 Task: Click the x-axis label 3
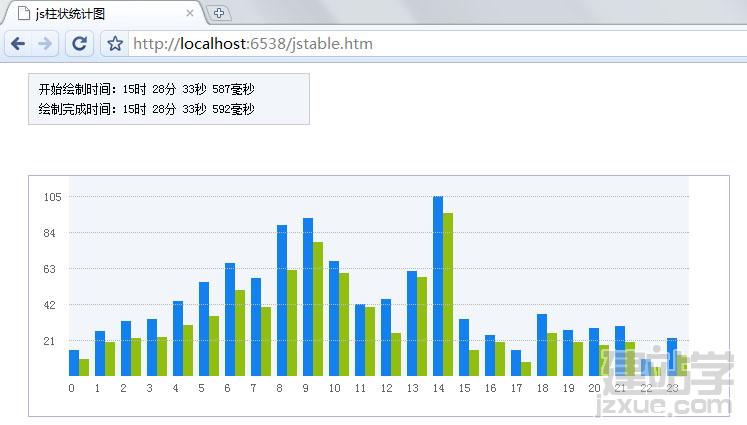pyautogui.click(x=150, y=388)
